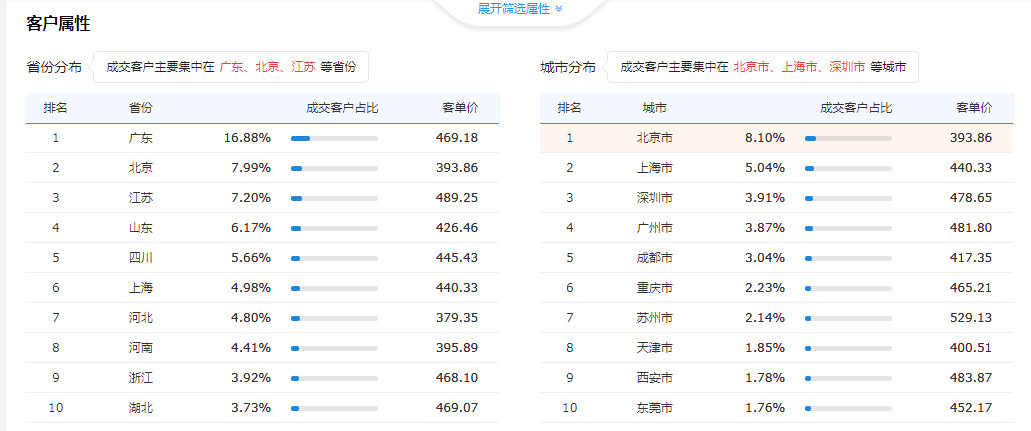Expand the 展开筛选属性 filter panel
Viewport: 1031px width, 431px height.
519,9
